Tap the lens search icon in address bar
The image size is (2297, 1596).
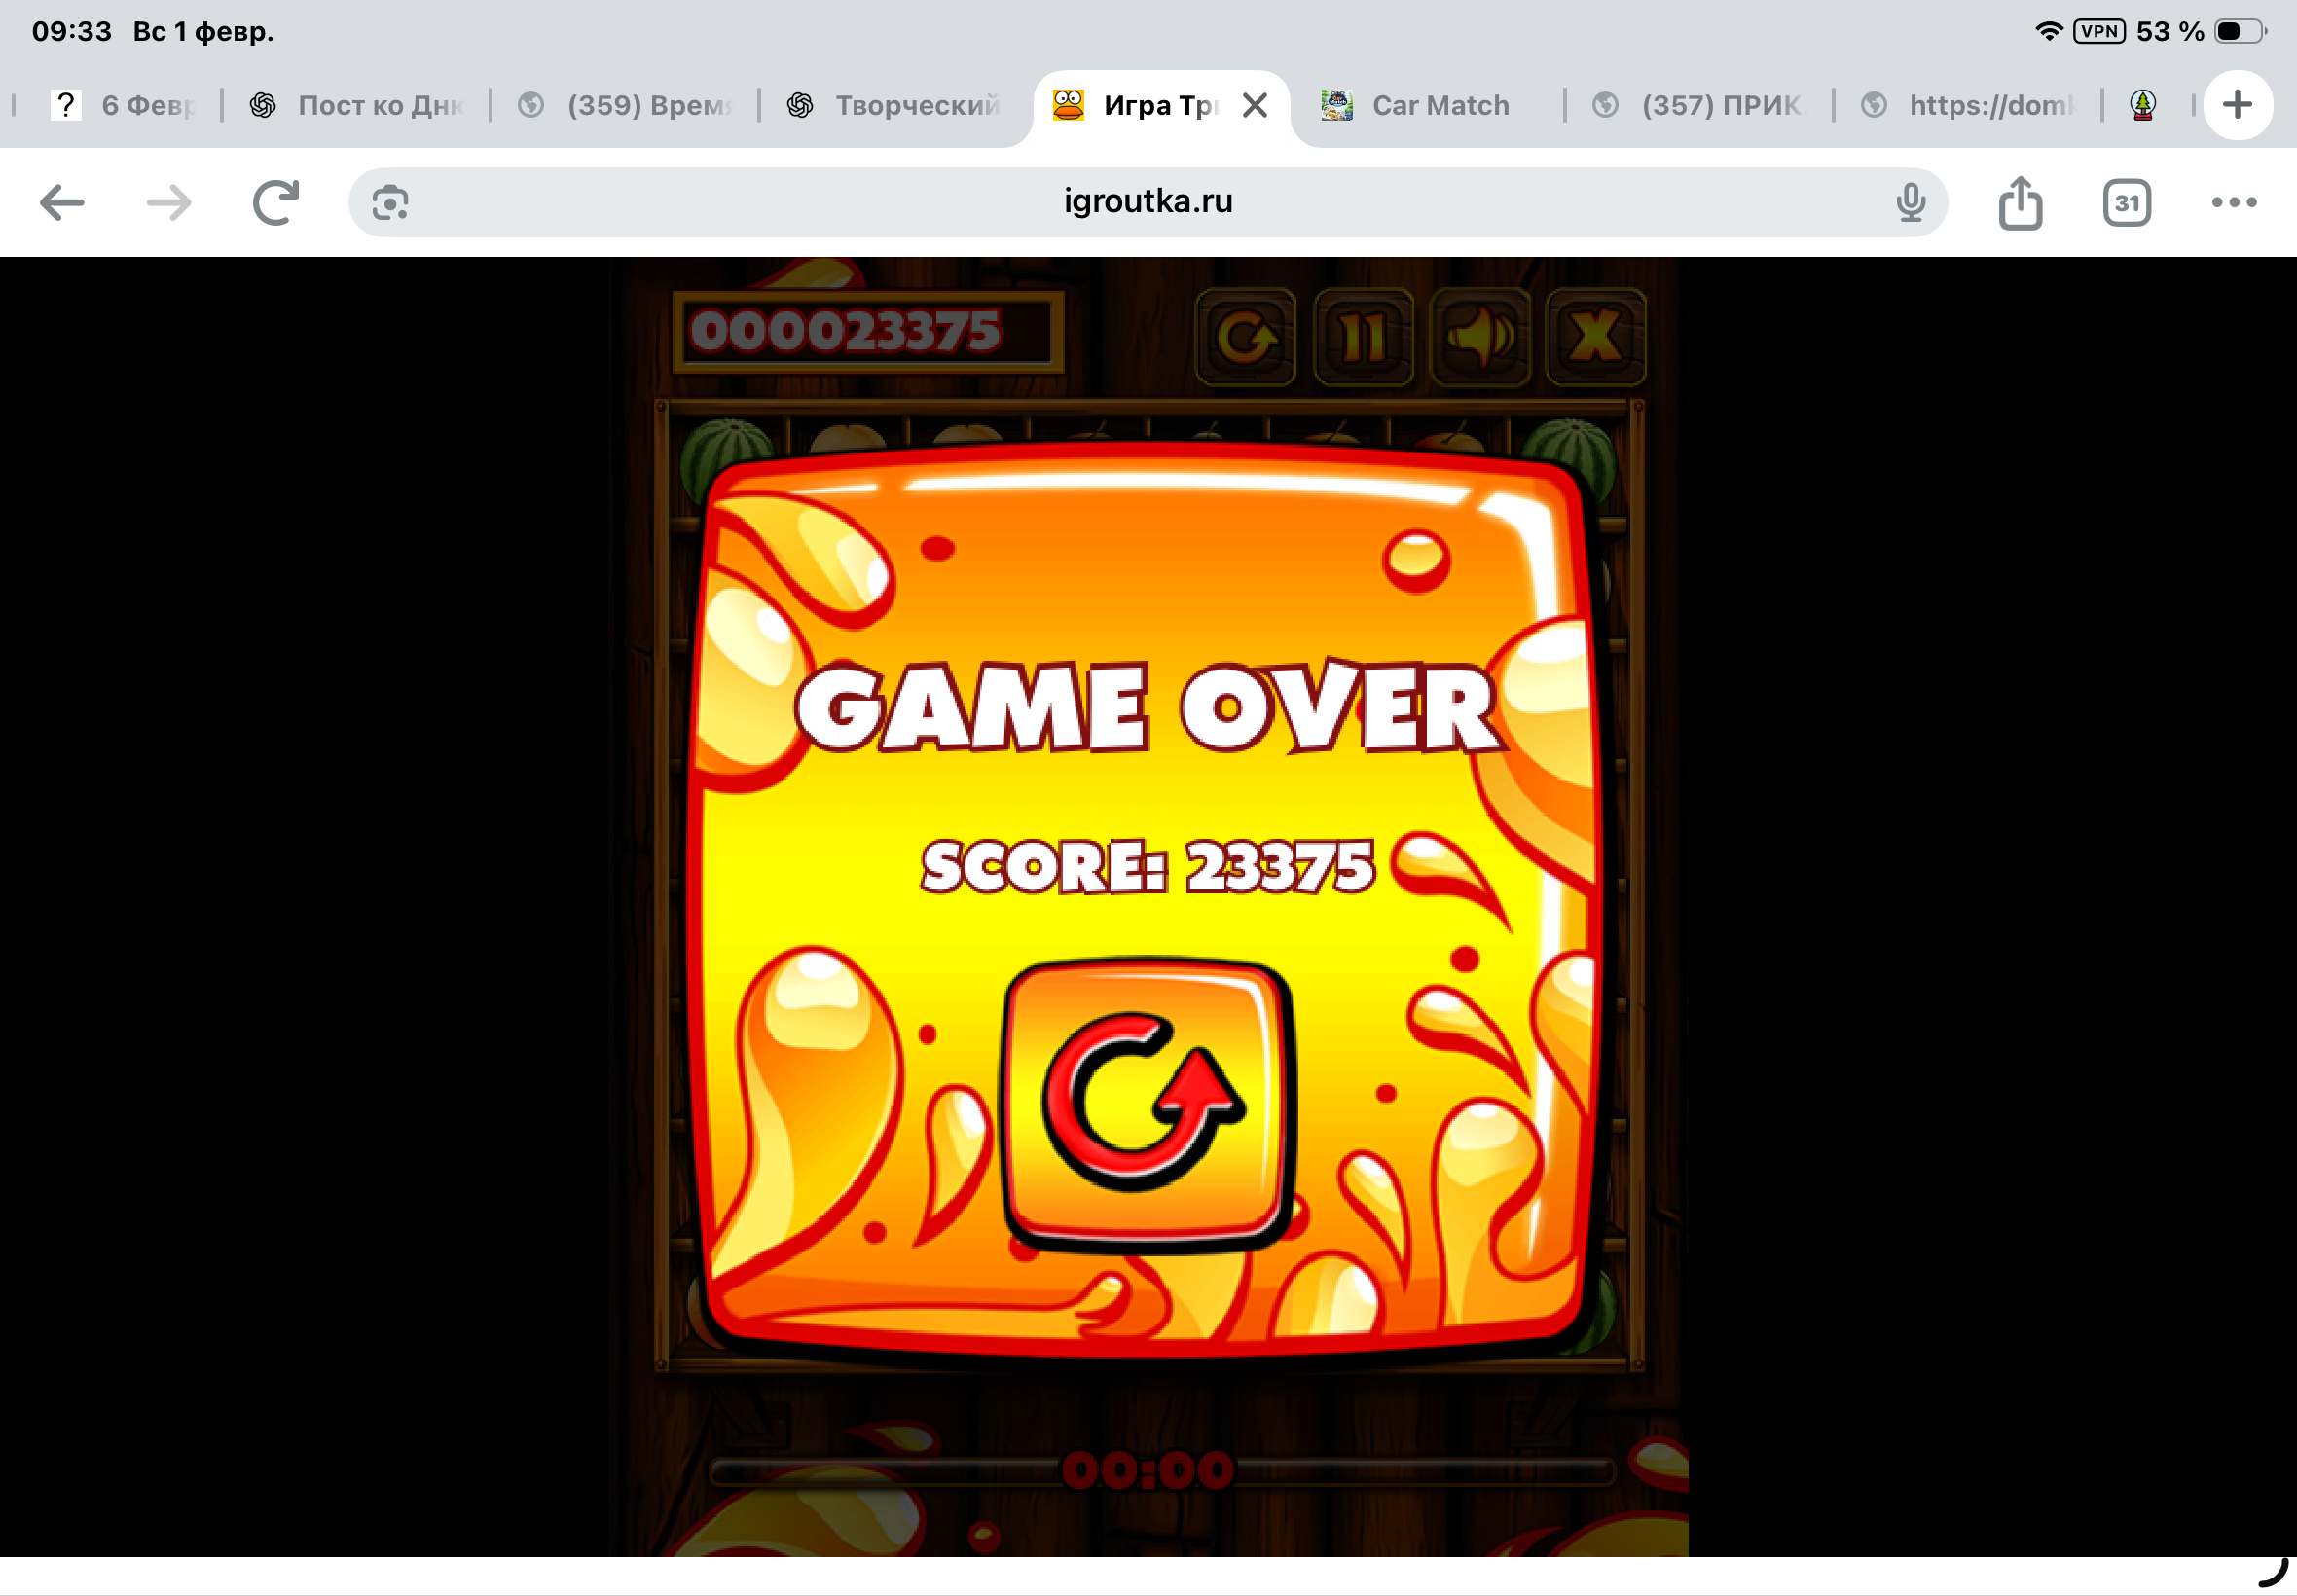click(390, 203)
